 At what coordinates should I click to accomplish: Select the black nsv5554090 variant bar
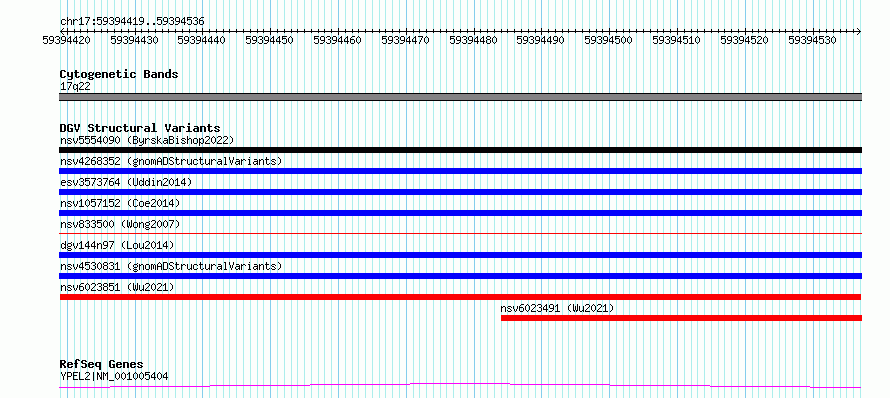click(460, 150)
